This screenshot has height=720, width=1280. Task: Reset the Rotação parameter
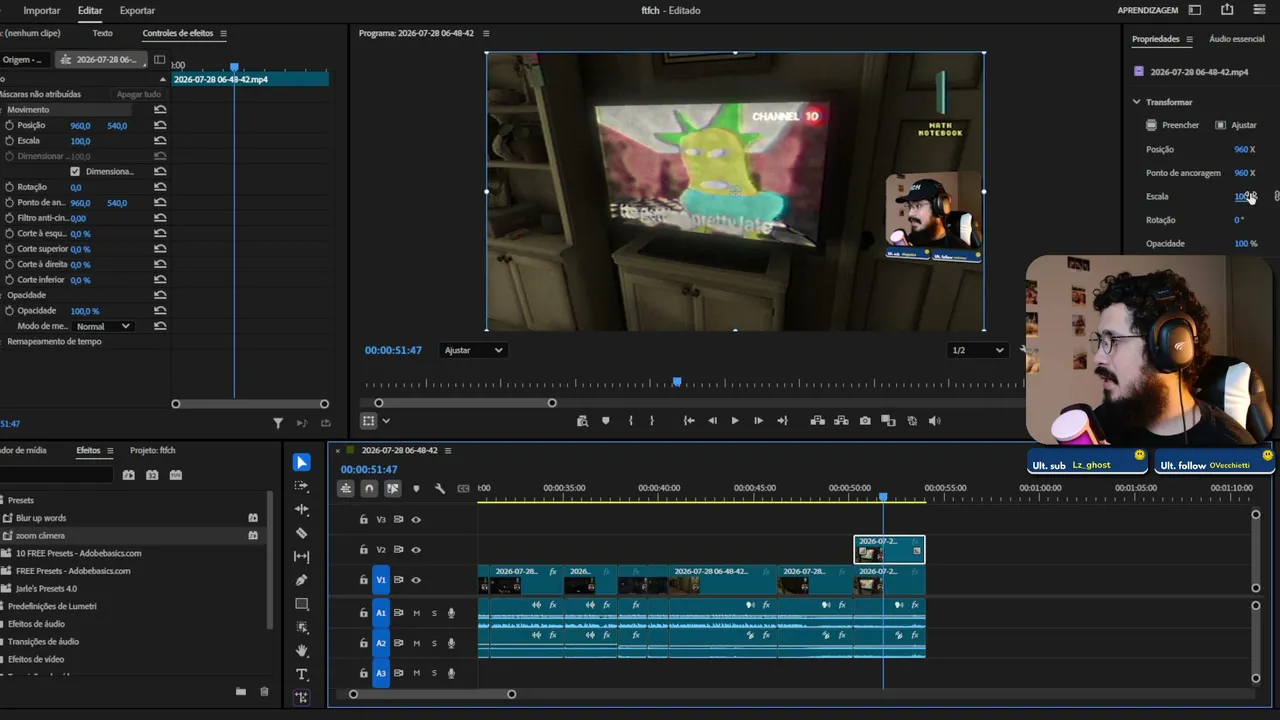tap(160, 187)
